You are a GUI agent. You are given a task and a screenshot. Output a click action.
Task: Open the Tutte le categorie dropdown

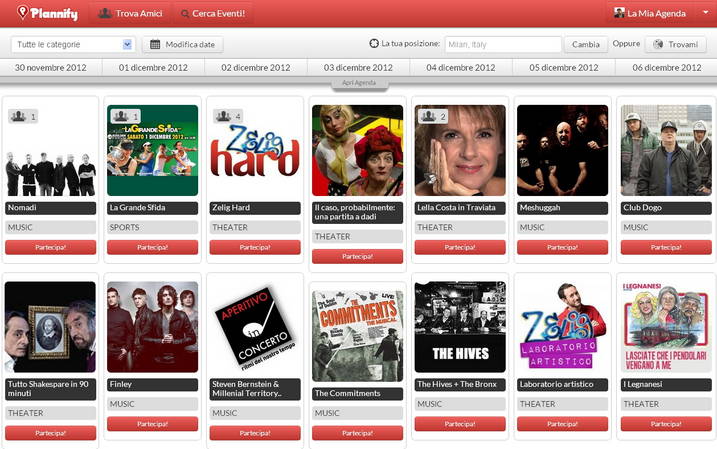(74, 44)
